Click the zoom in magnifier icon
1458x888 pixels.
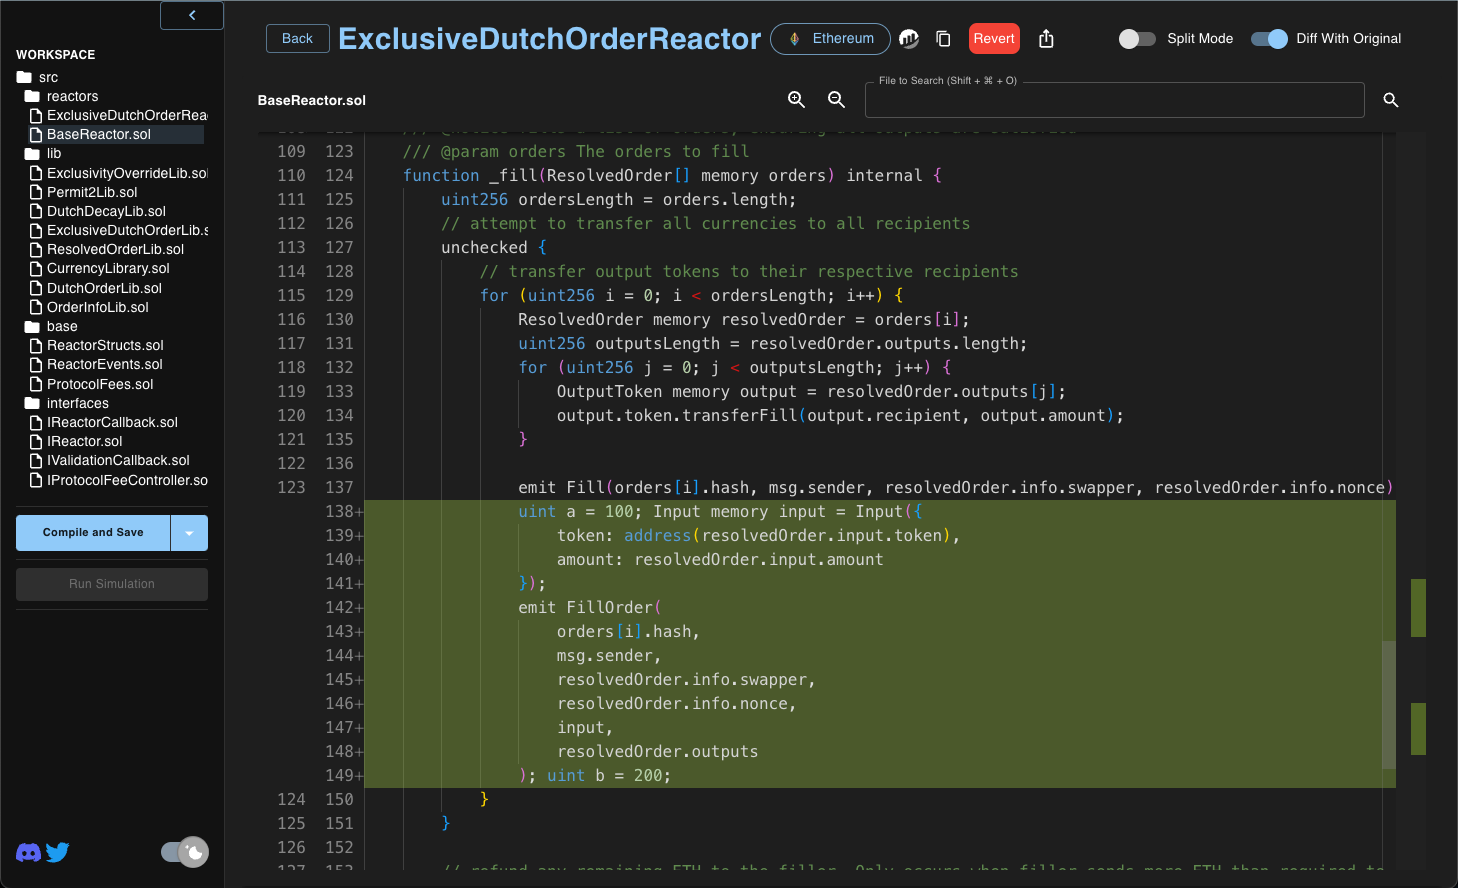tap(796, 100)
